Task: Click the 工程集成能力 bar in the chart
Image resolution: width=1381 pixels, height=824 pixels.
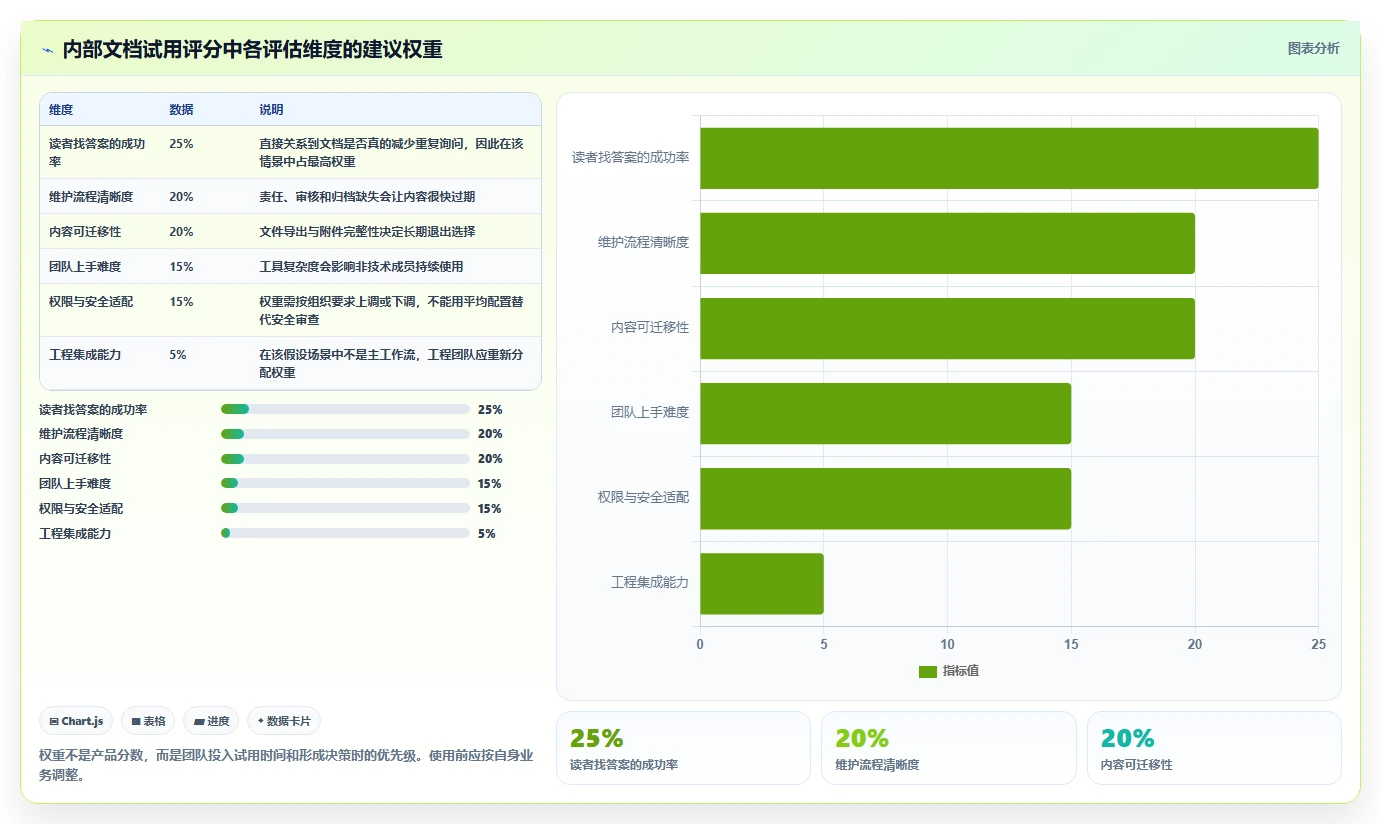Action: (762, 584)
